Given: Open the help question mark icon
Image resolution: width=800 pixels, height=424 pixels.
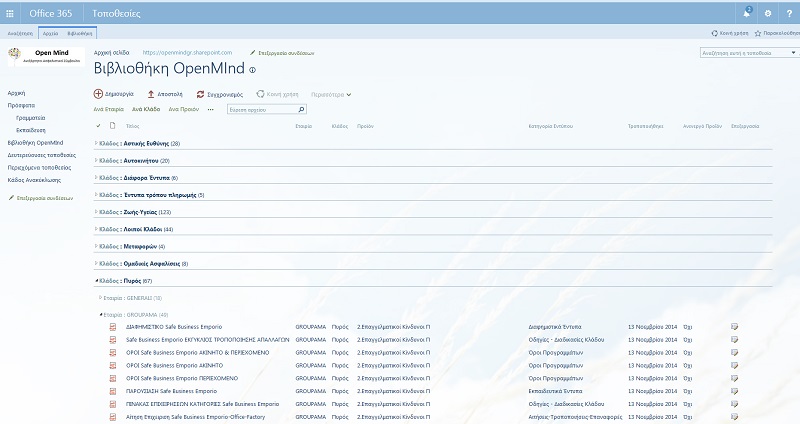Looking at the screenshot, I should pyautogui.click(x=789, y=14).
